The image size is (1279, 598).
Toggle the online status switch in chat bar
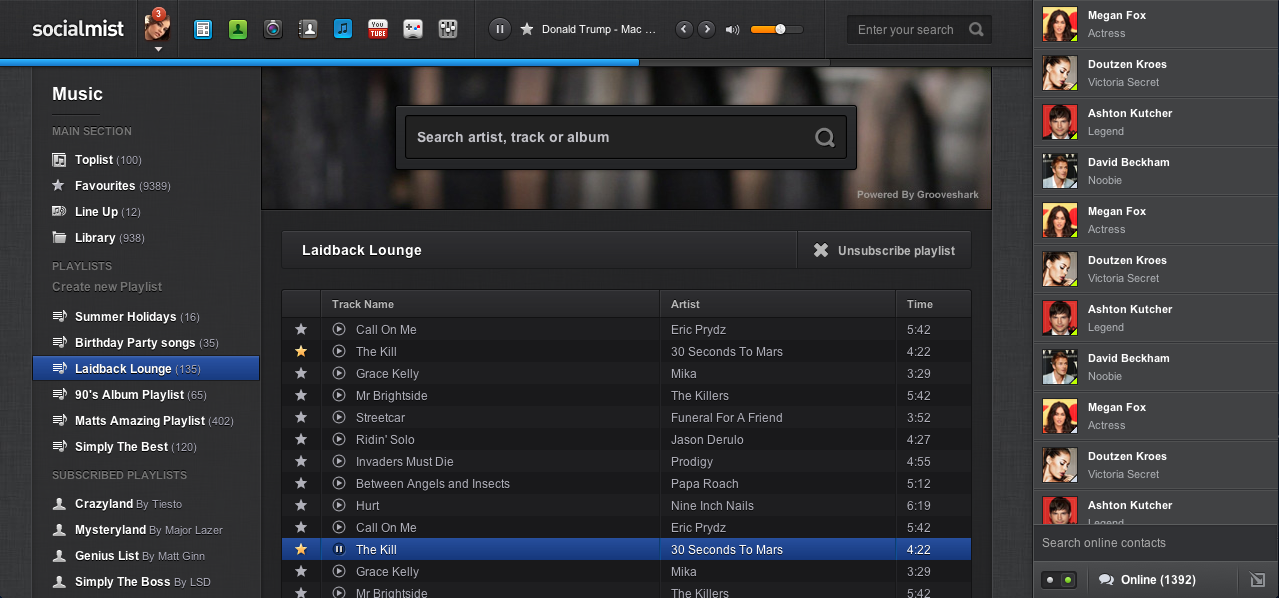click(x=1060, y=580)
